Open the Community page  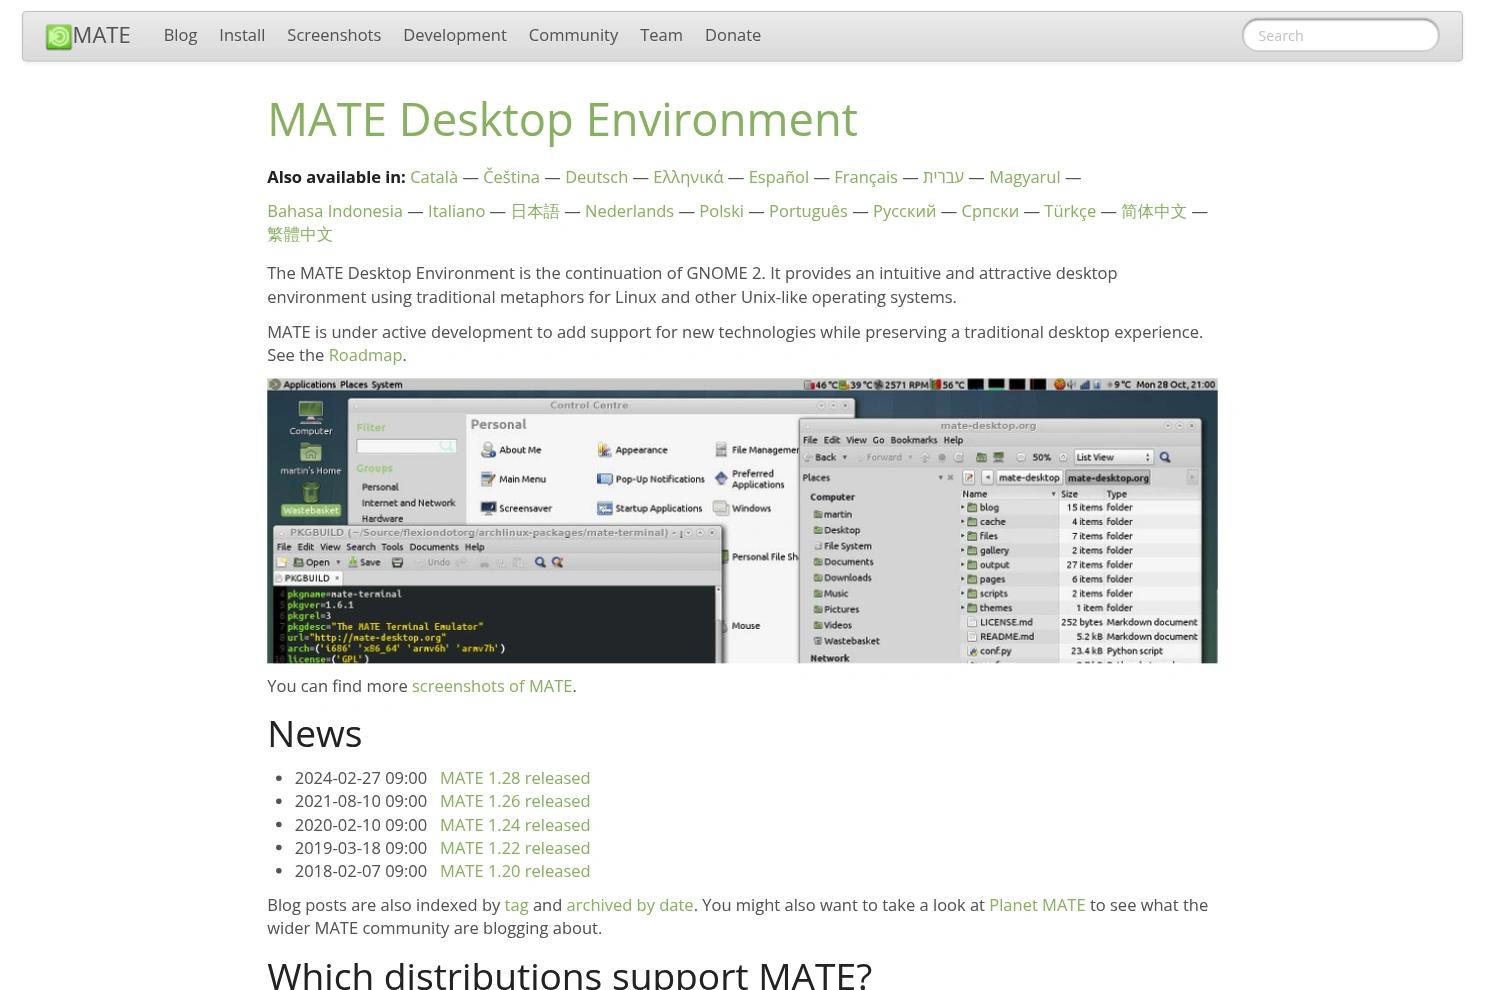573,35
